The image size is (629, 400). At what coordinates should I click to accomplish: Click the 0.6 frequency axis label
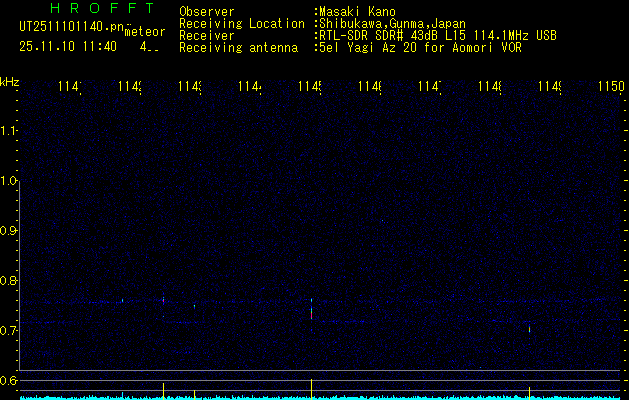coord(9,380)
